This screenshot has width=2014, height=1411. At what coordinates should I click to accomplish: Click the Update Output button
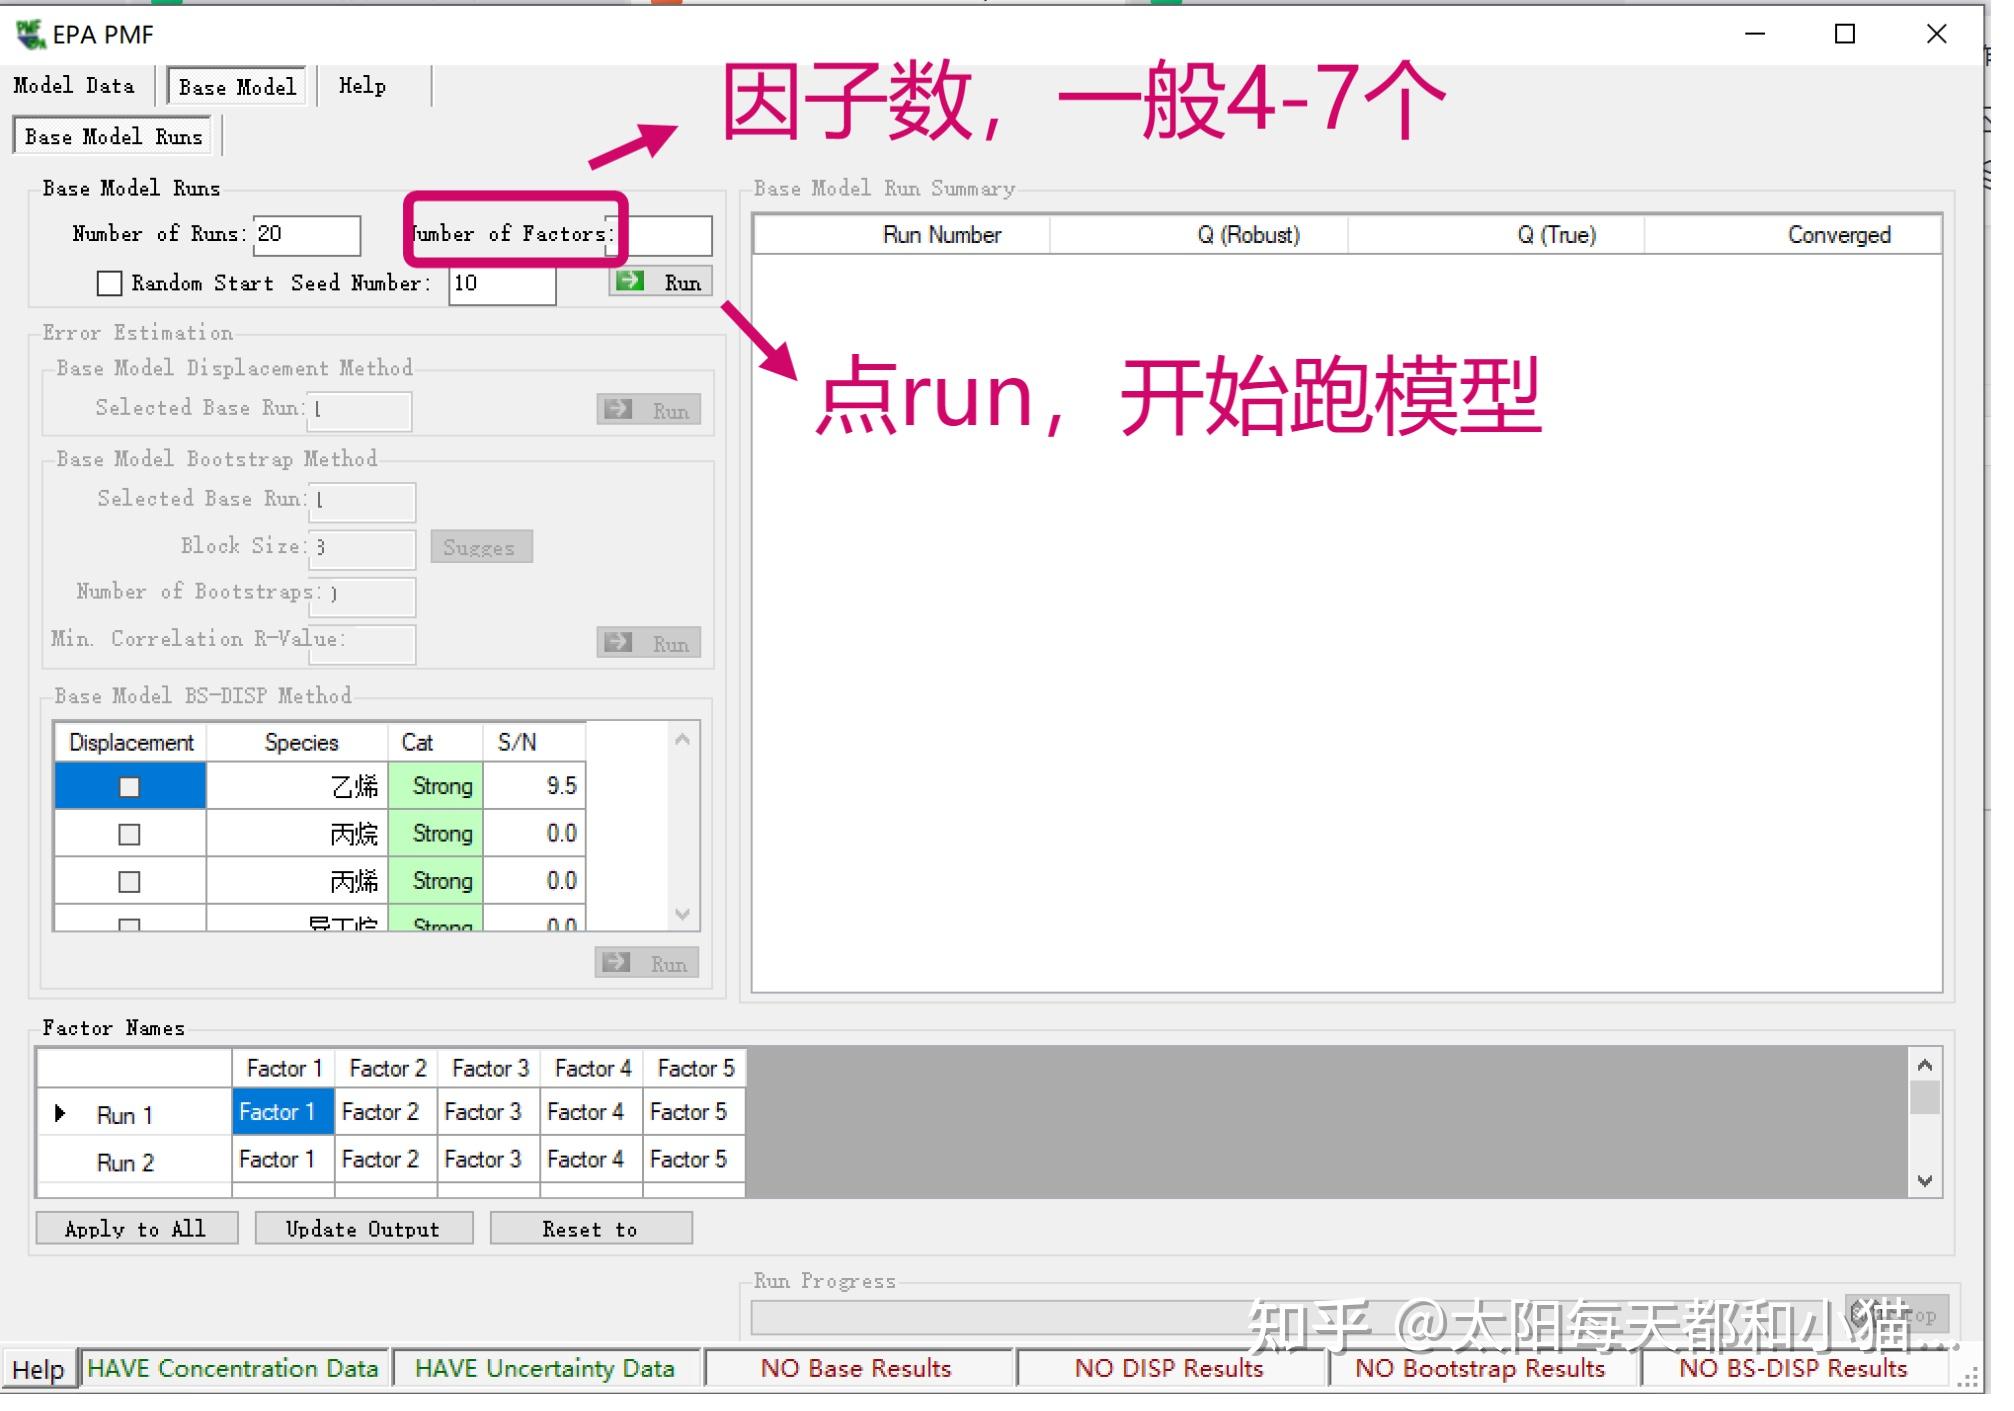[x=363, y=1229]
